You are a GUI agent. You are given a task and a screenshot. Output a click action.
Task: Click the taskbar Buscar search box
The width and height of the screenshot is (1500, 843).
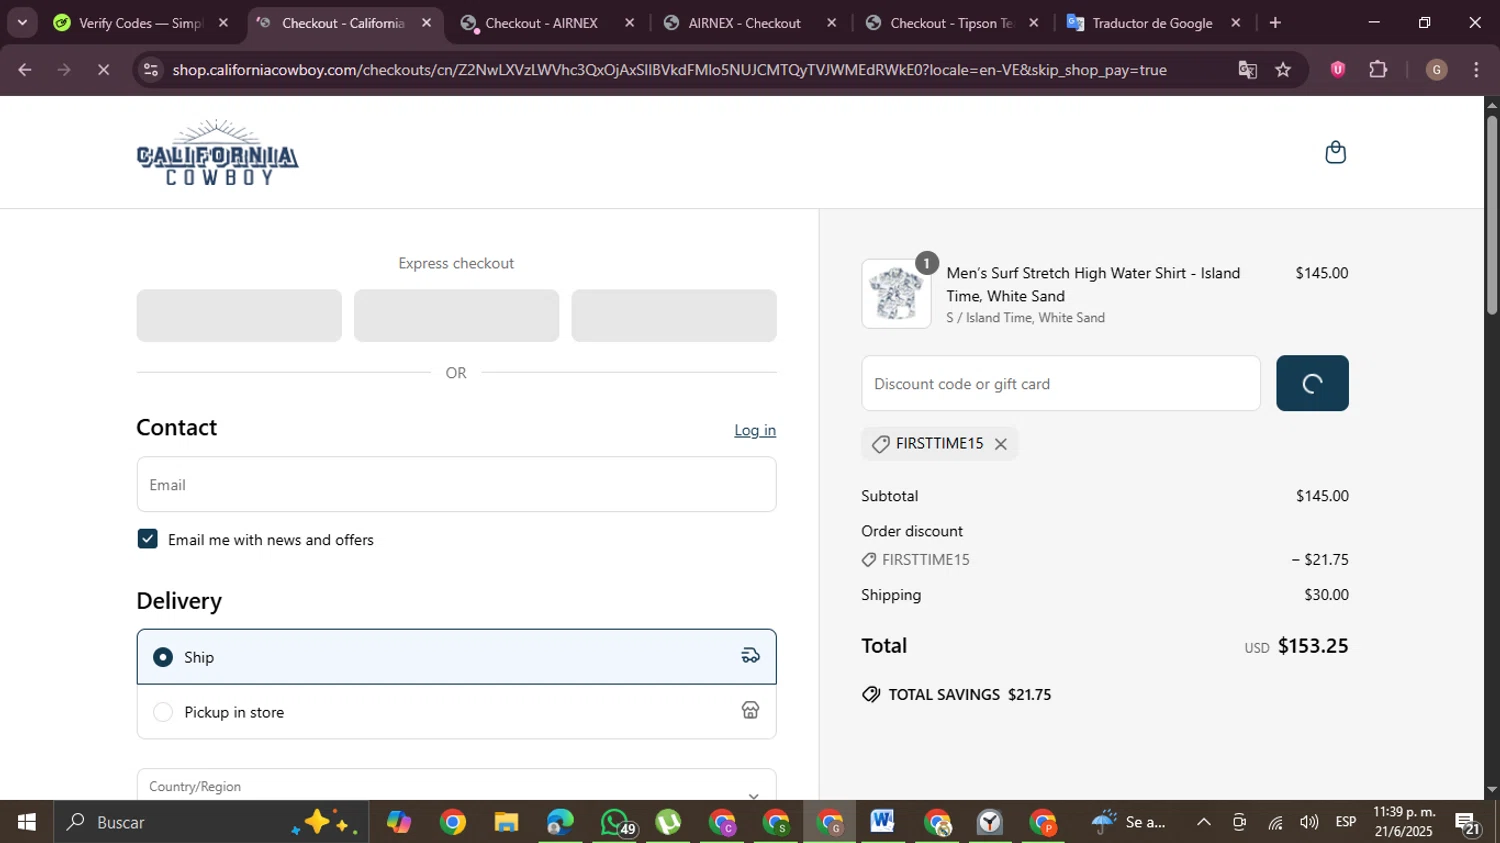(x=211, y=822)
